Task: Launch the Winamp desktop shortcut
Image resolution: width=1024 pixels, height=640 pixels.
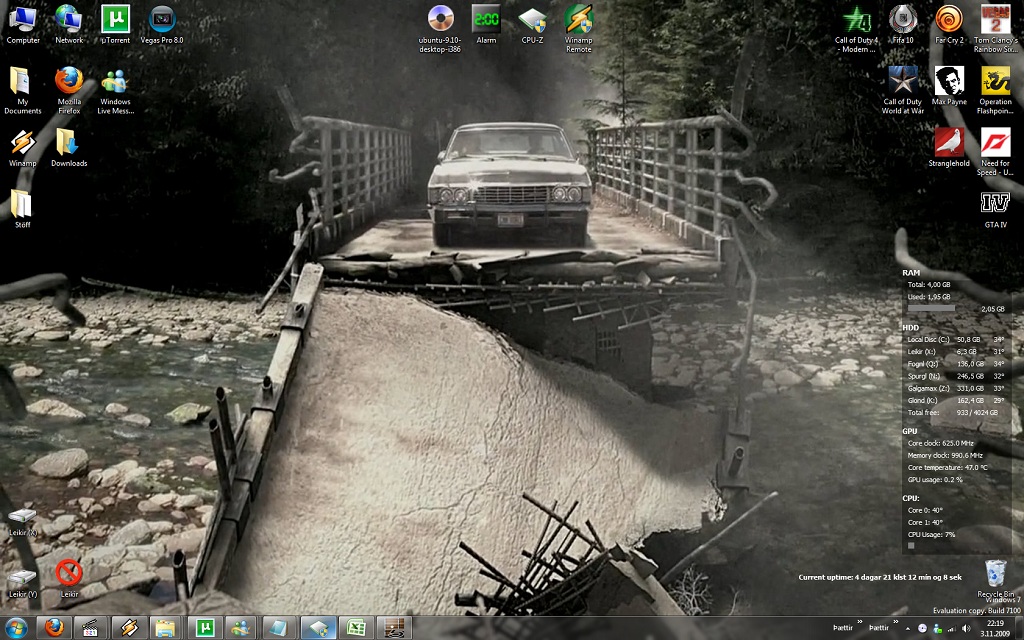Action: point(23,148)
